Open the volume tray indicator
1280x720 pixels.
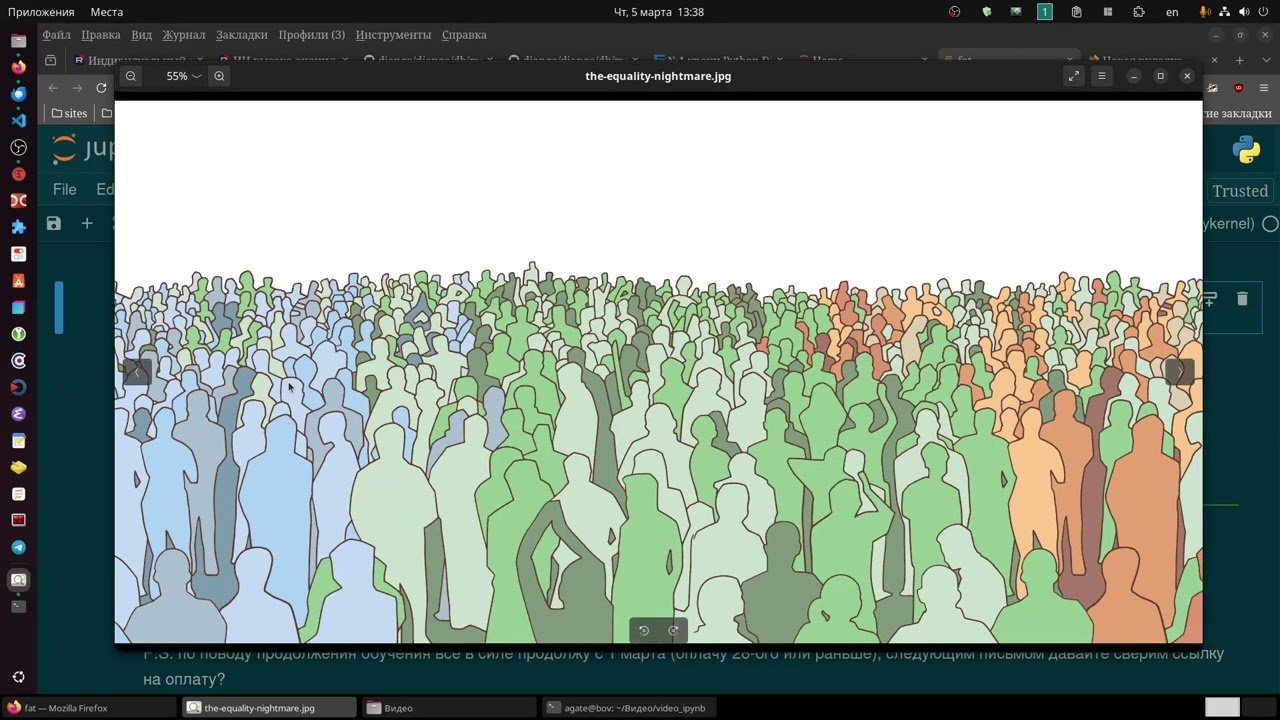point(1245,12)
